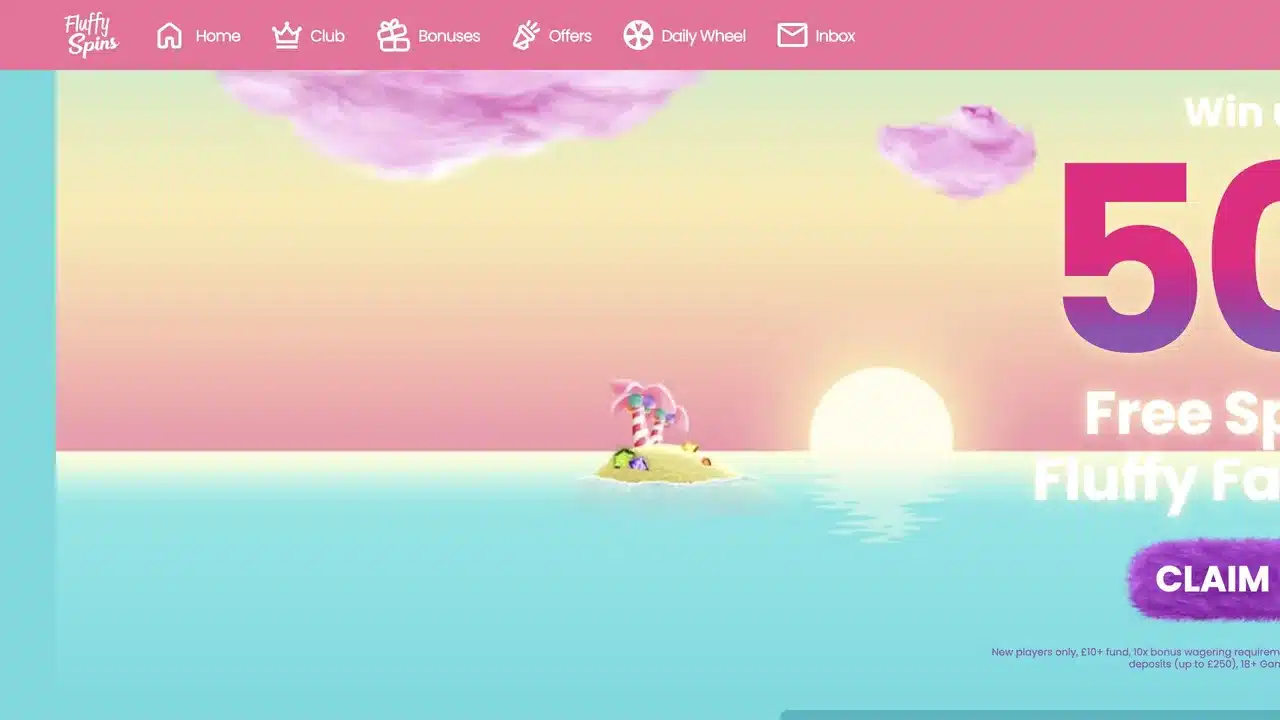The image size is (1280, 720).
Task: Click the New players only terms text
Action: (x=1135, y=658)
